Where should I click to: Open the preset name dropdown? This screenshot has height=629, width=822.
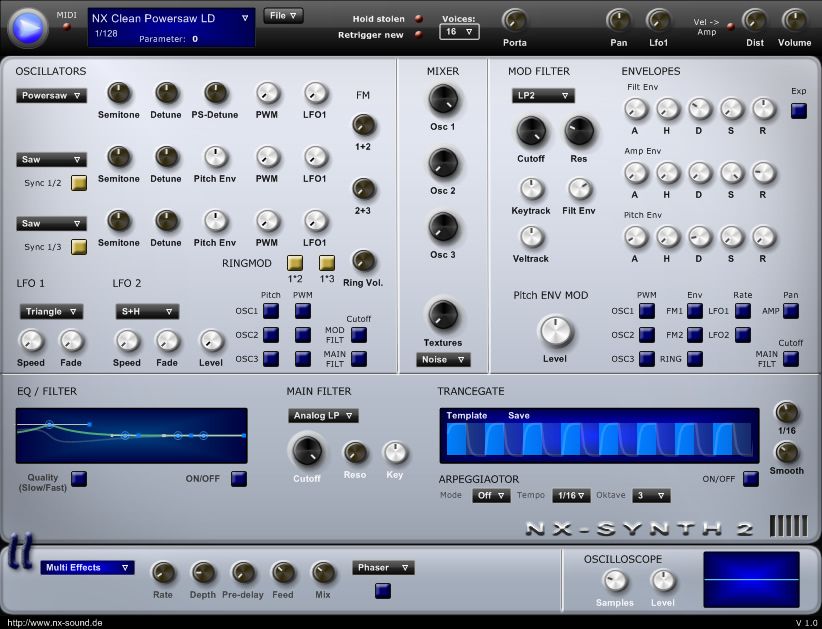pyautogui.click(x=244, y=18)
